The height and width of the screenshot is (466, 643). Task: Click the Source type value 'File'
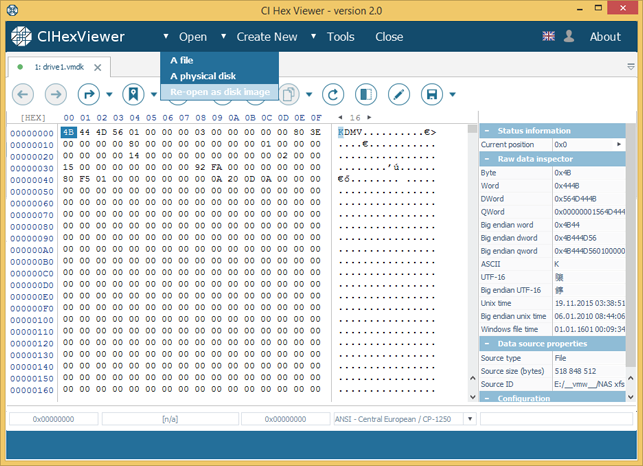coord(561,358)
